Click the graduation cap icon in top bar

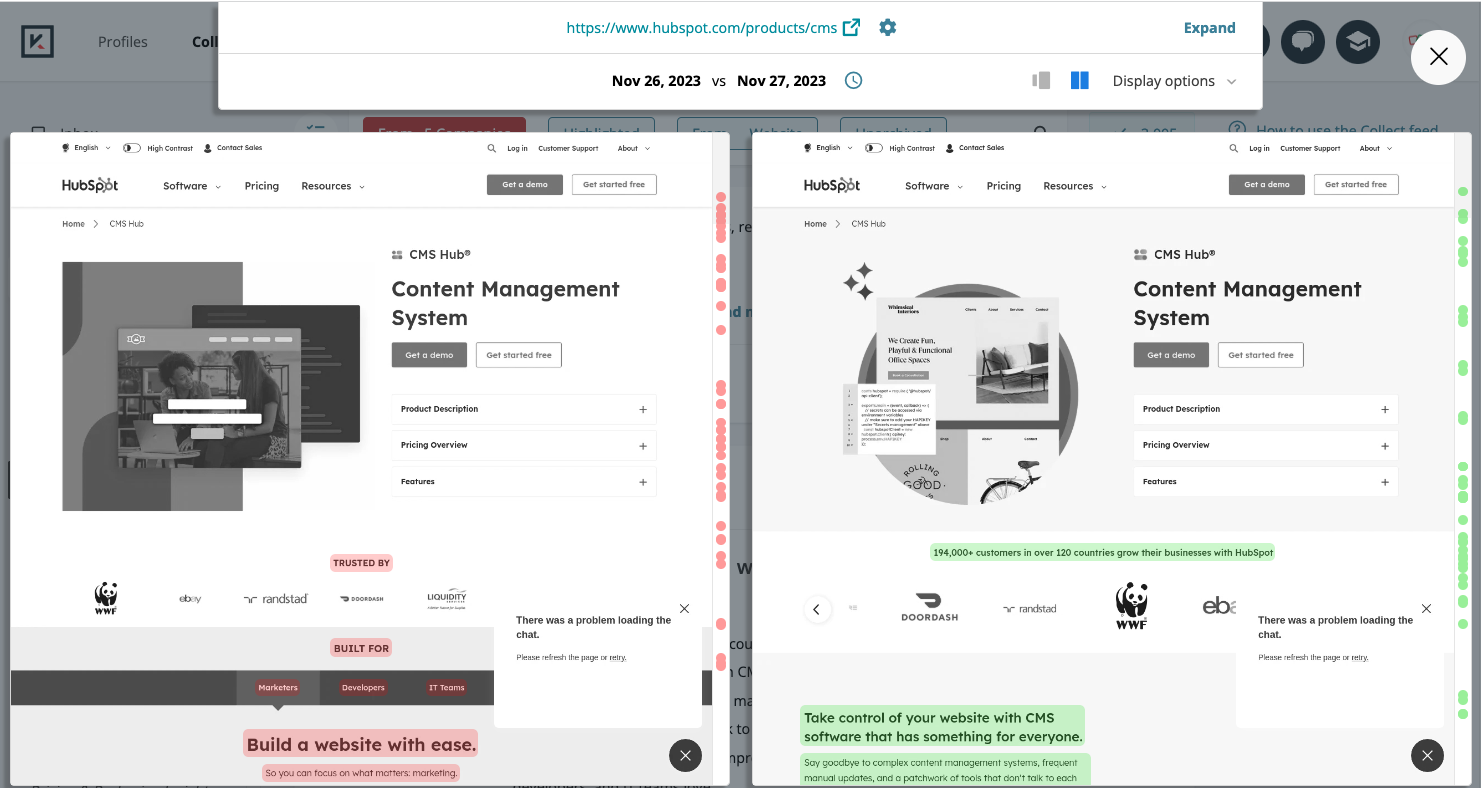coord(1357,42)
